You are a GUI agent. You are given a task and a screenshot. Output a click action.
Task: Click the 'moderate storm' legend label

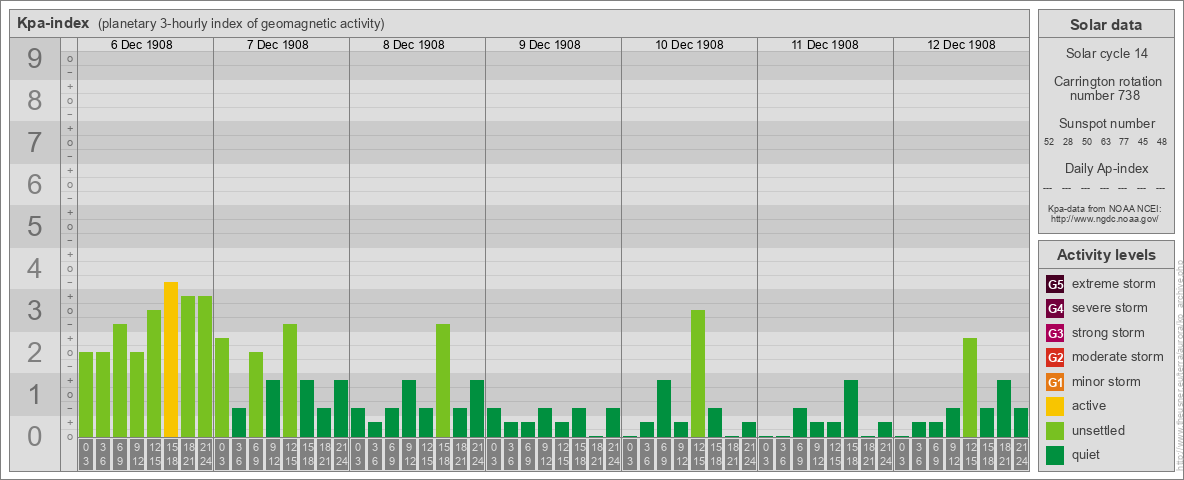1118,357
